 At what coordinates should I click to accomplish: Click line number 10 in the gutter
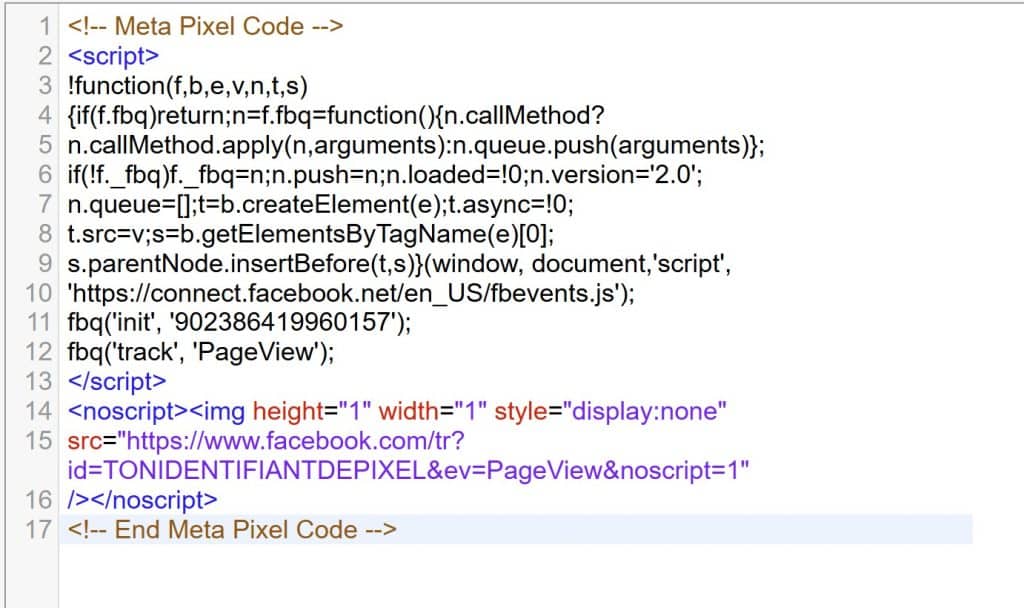pyautogui.click(x=39, y=293)
